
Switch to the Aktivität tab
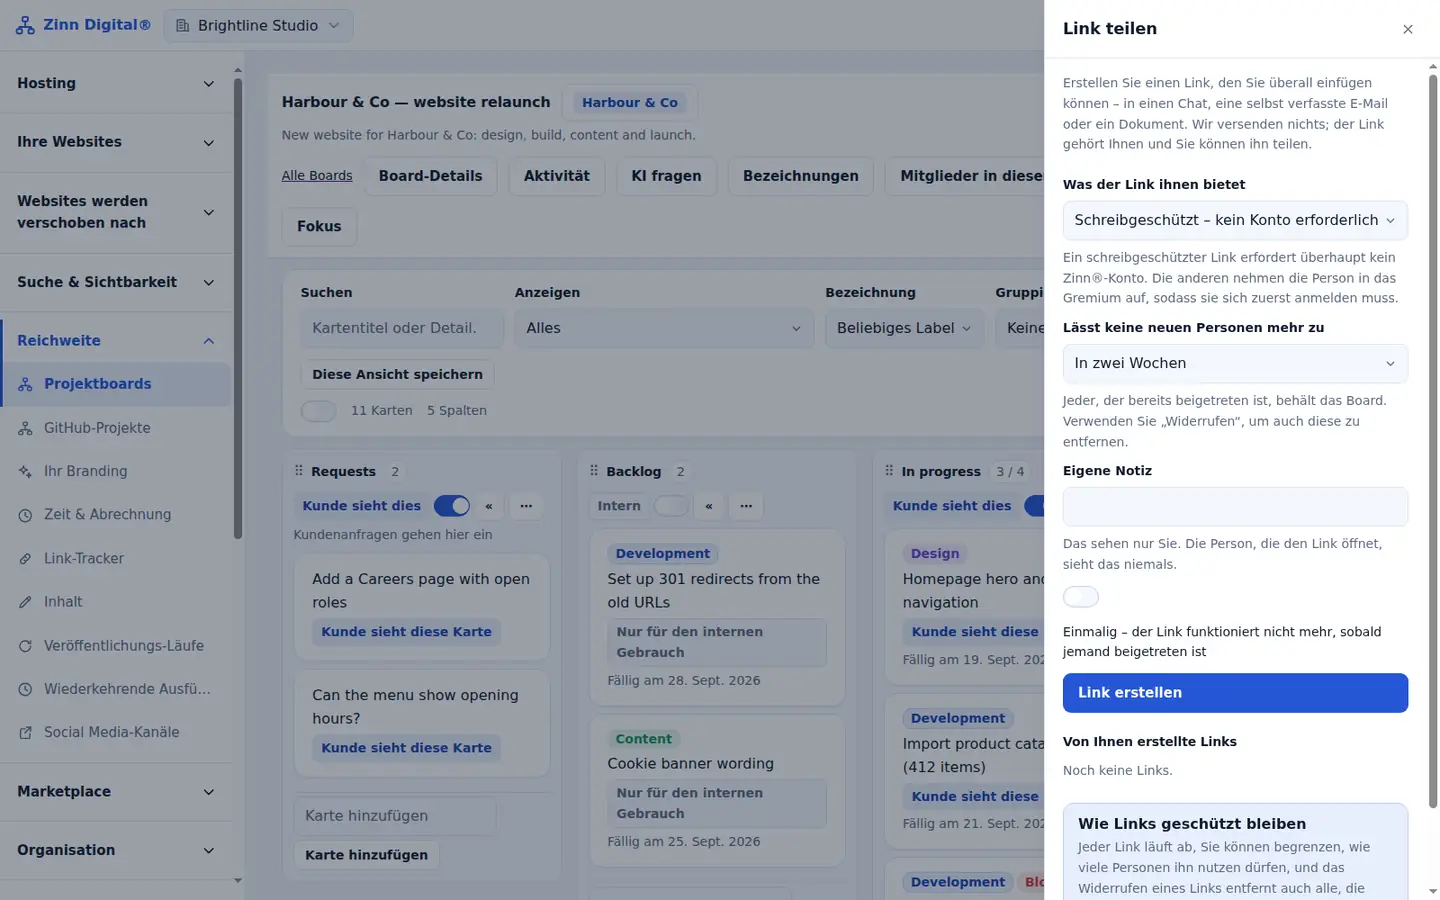tap(557, 176)
